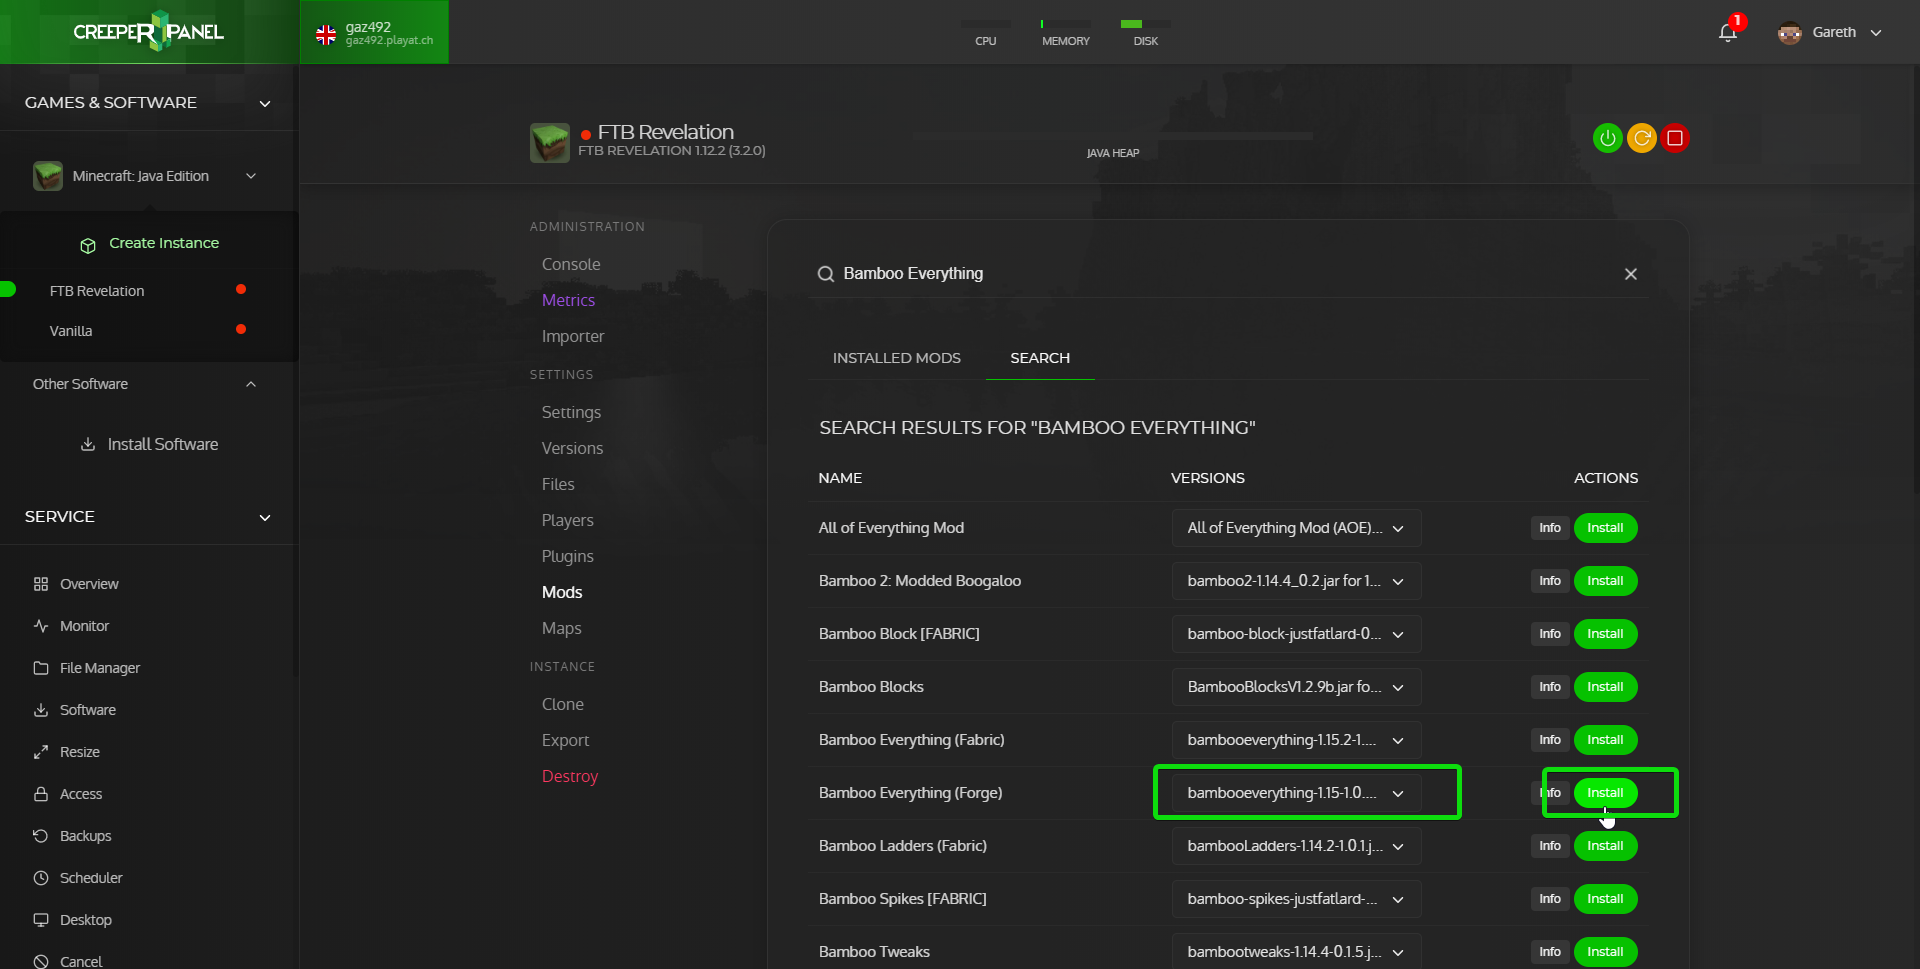Collapse the Other Software section
The height and width of the screenshot is (969, 1920).
click(251, 384)
